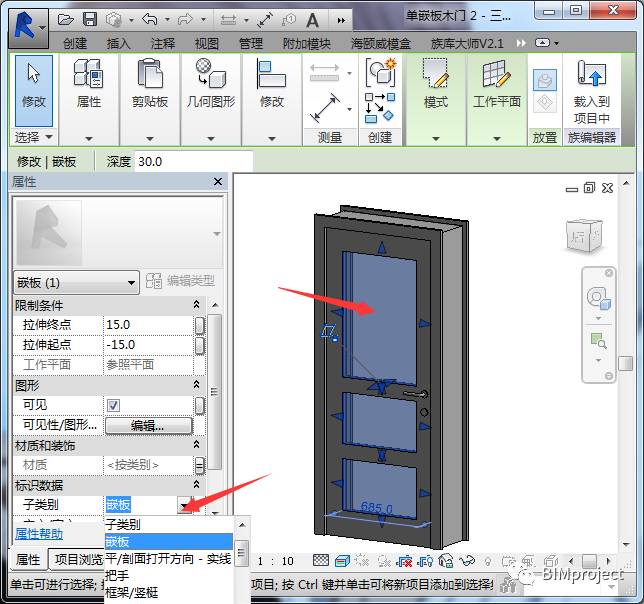Click associate parameter button next to 拉伸起点
644x604 pixels.
[199, 345]
